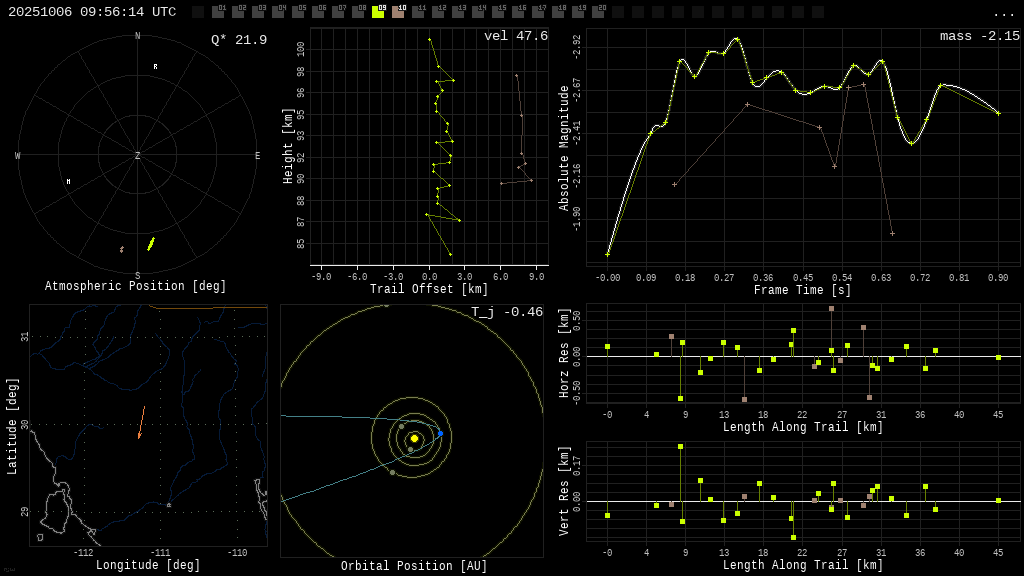Click the last yellow point in the Horz Res plot
The image size is (1024, 576).
tap(998, 357)
